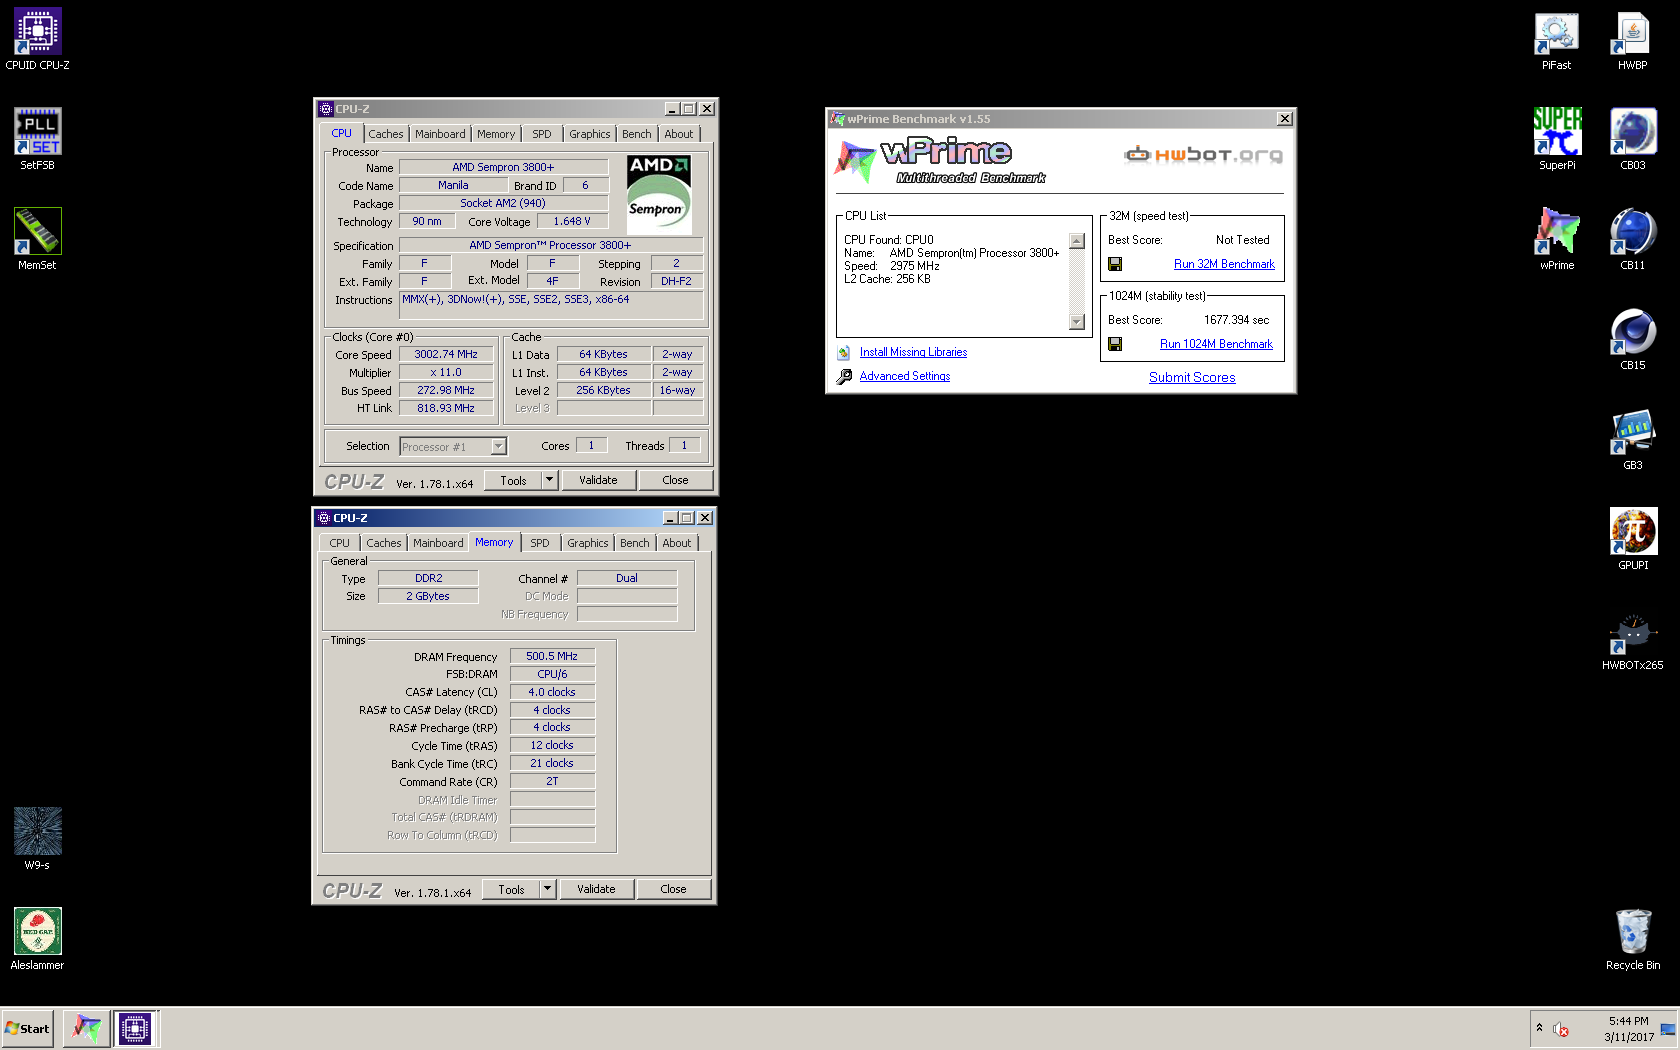This screenshot has width=1680, height=1050.
Task: Click Tools button in lower CPU-Z
Action: click(x=511, y=889)
